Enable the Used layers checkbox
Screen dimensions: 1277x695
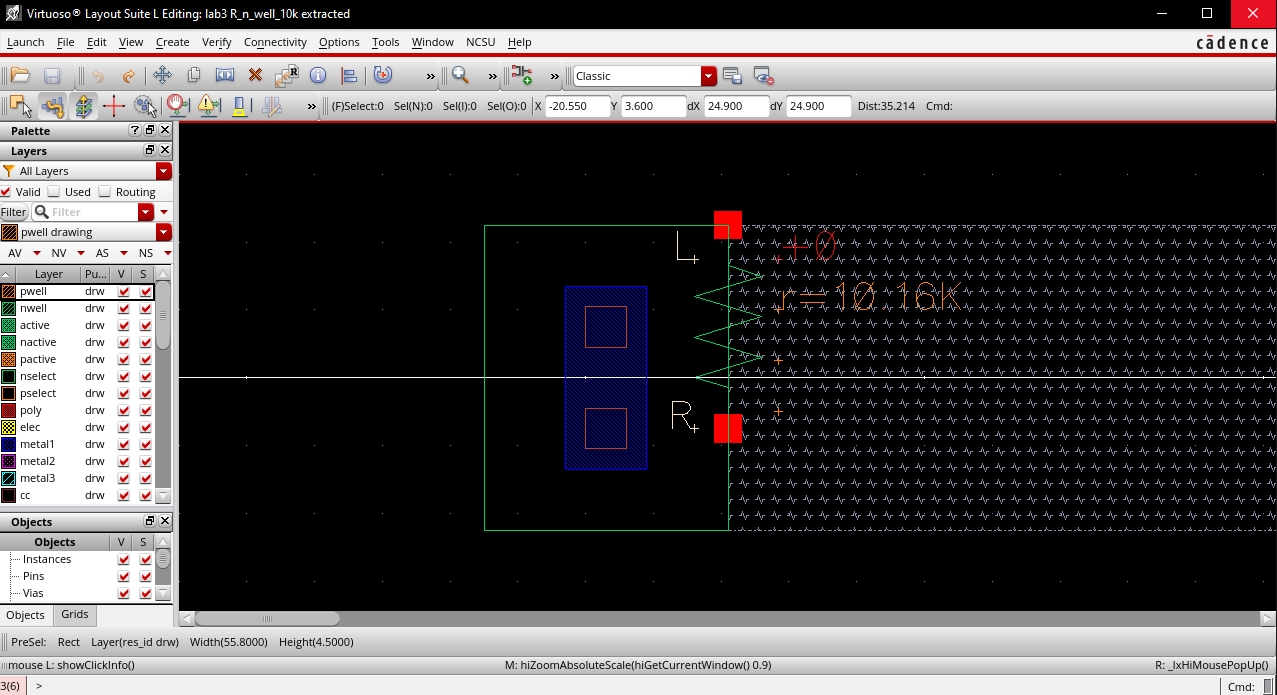tap(55, 192)
